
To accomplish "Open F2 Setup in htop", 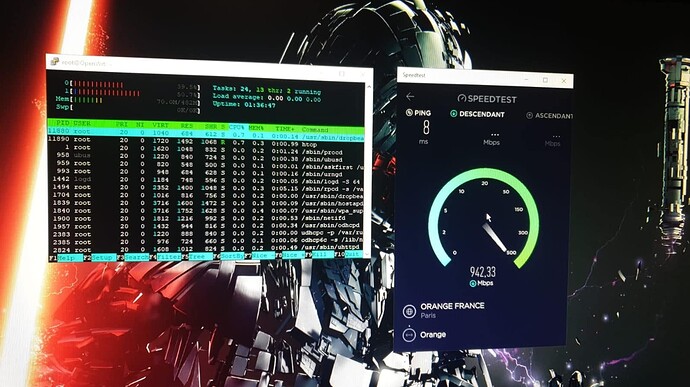I will tap(100, 257).
